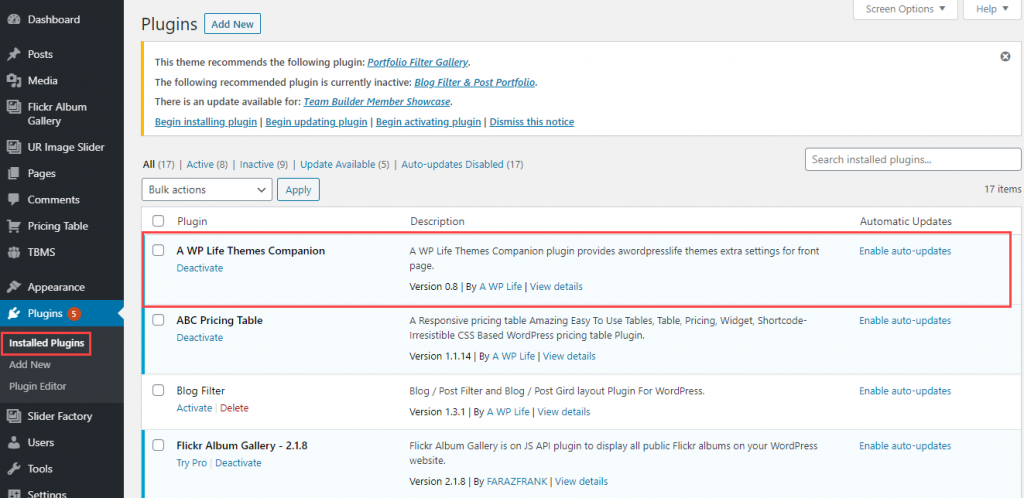Deactivate the ABC Pricing Table plugin
This screenshot has height=498, width=1024.
point(200,338)
